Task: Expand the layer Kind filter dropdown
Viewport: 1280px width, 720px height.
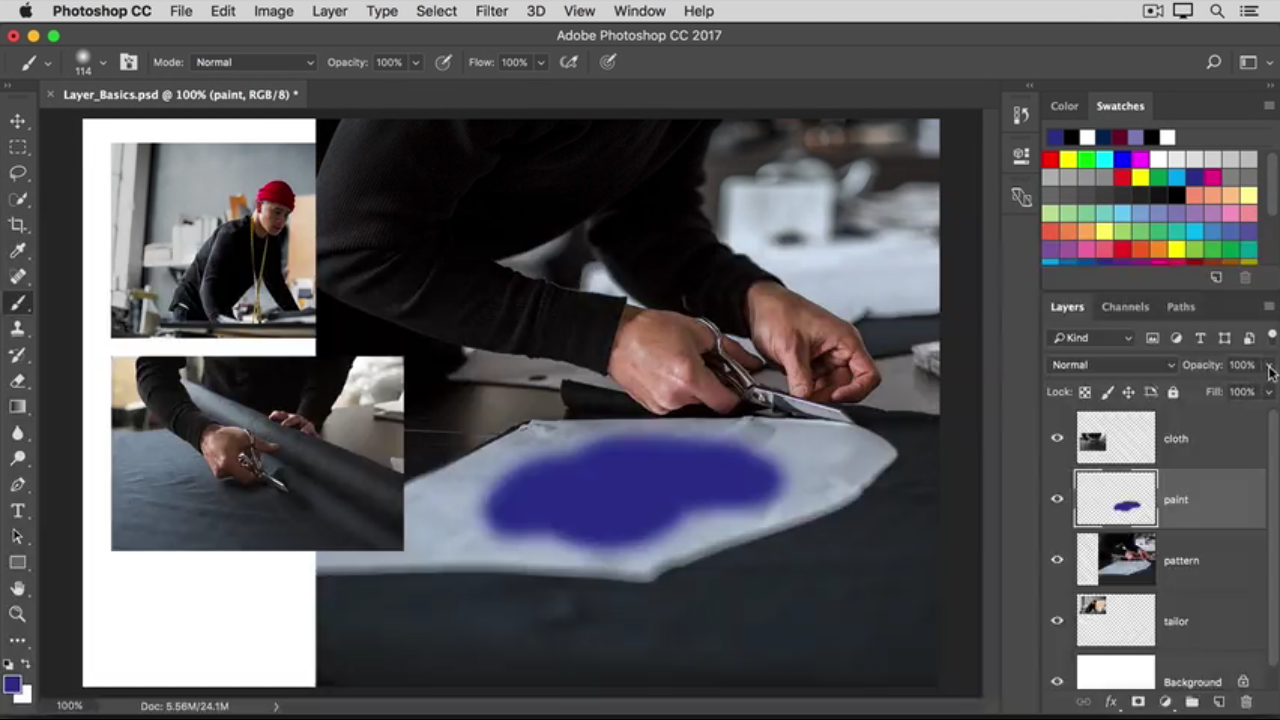Action: point(1091,338)
